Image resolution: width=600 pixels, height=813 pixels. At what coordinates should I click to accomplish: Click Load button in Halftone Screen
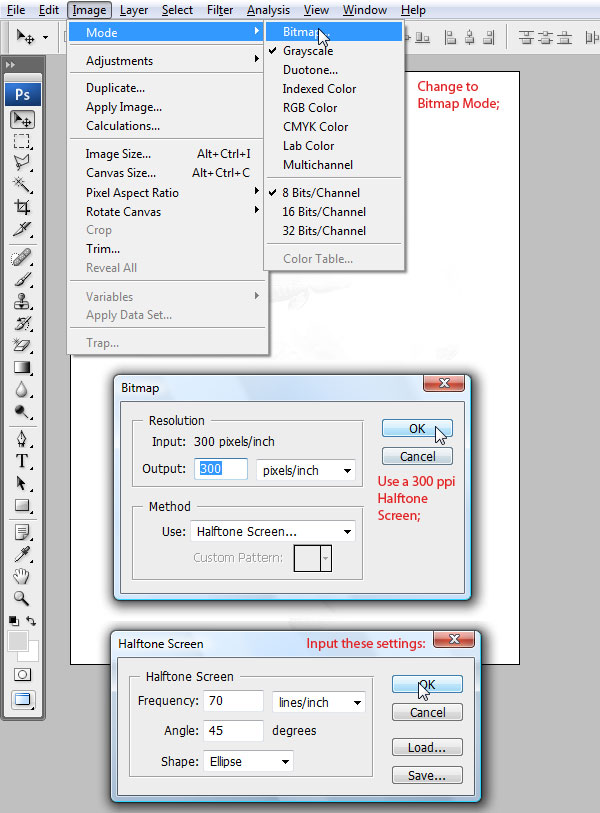coord(427,747)
